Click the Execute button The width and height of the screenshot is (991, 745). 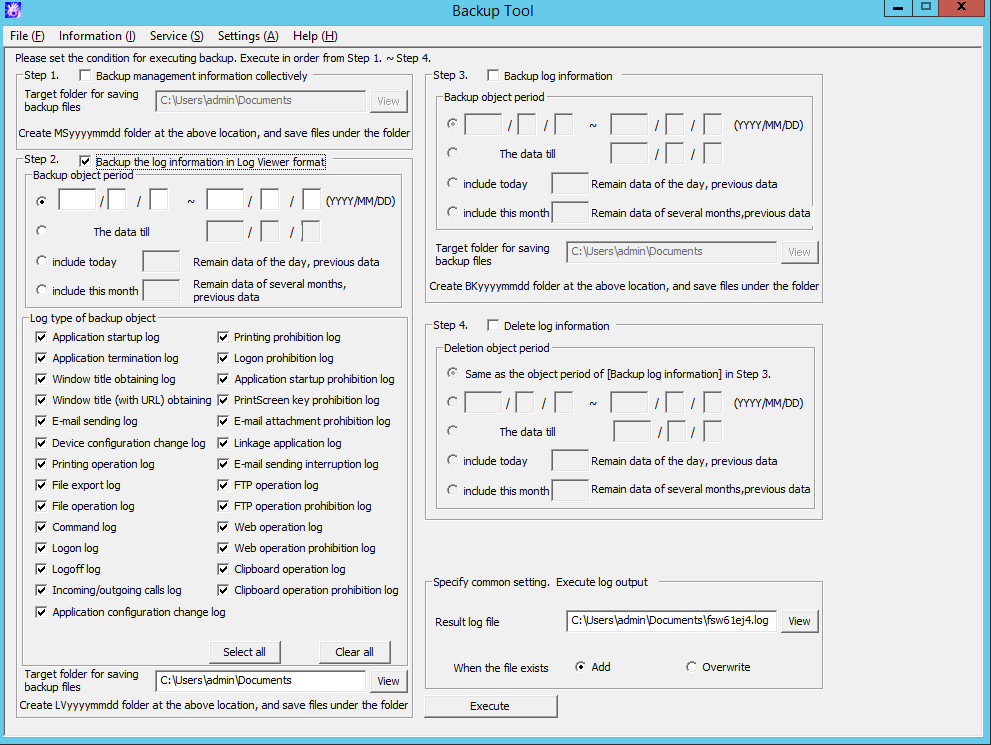(490, 706)
